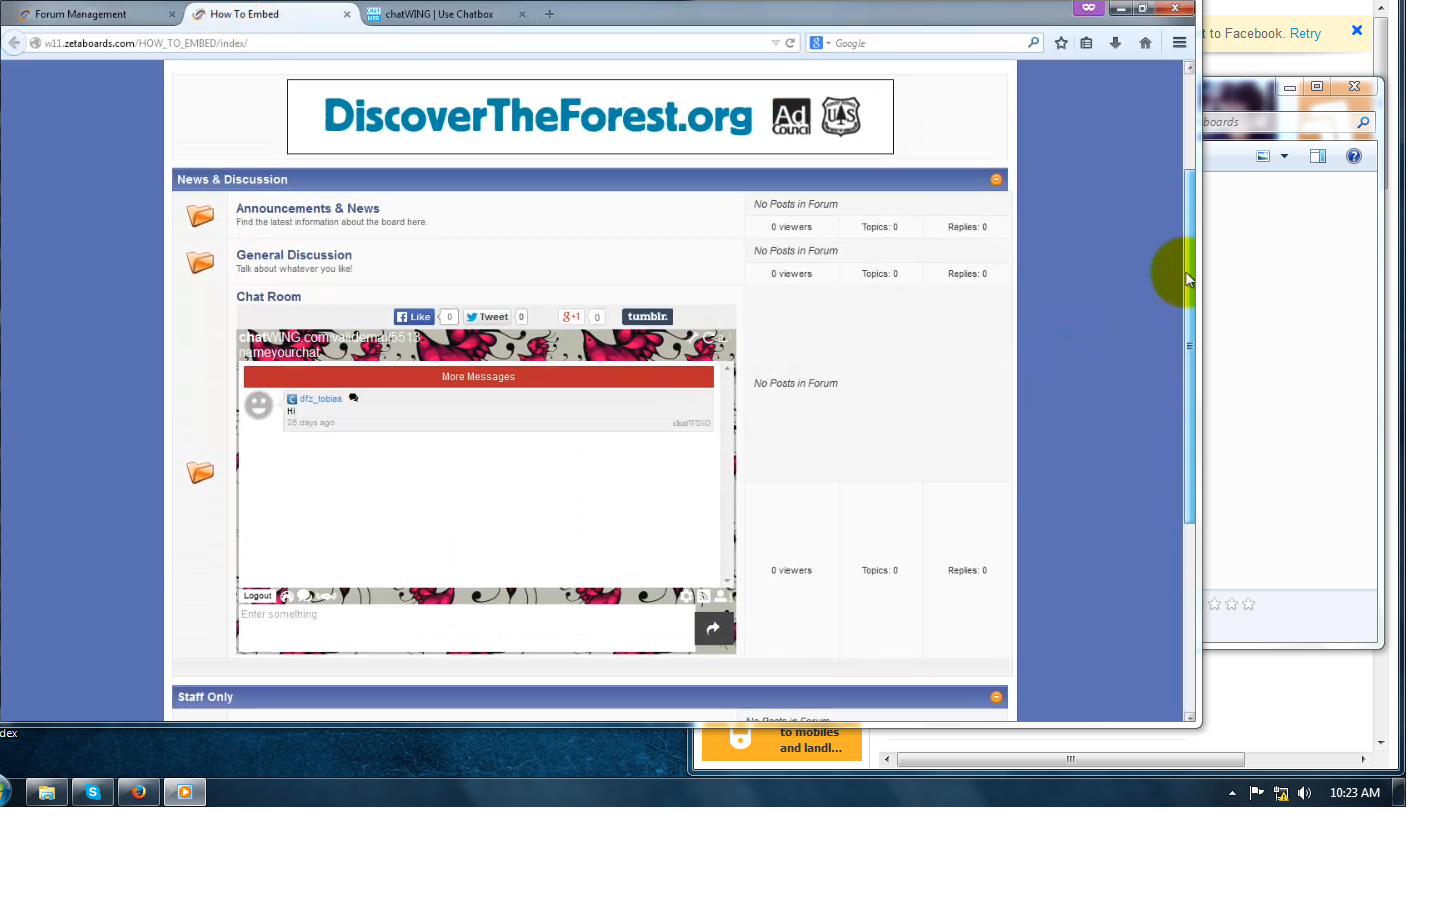Bookmark this page with the star icon
Image resolution: width=1440 pixels, height=900 pixels.
pos(1061,43)
